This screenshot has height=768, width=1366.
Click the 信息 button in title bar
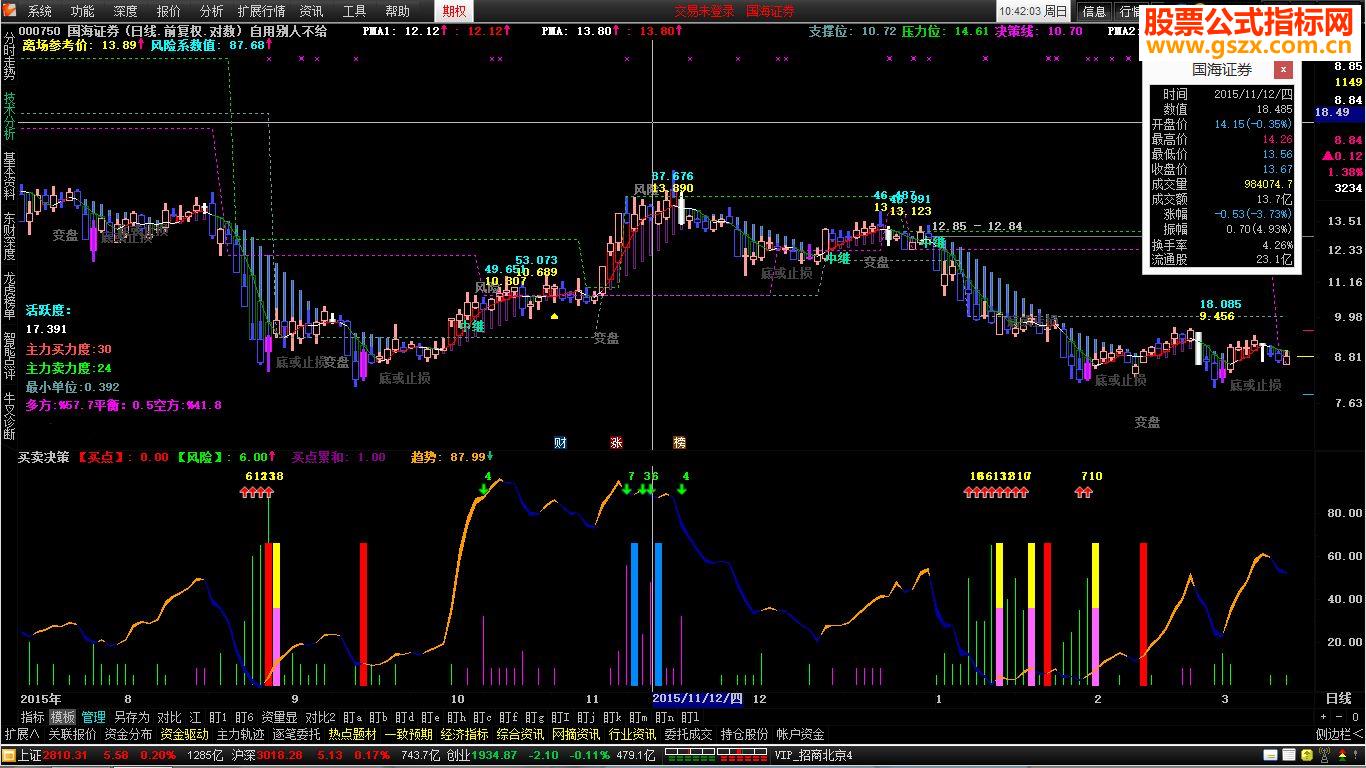pyautogui.click(x=1095, y=11)
